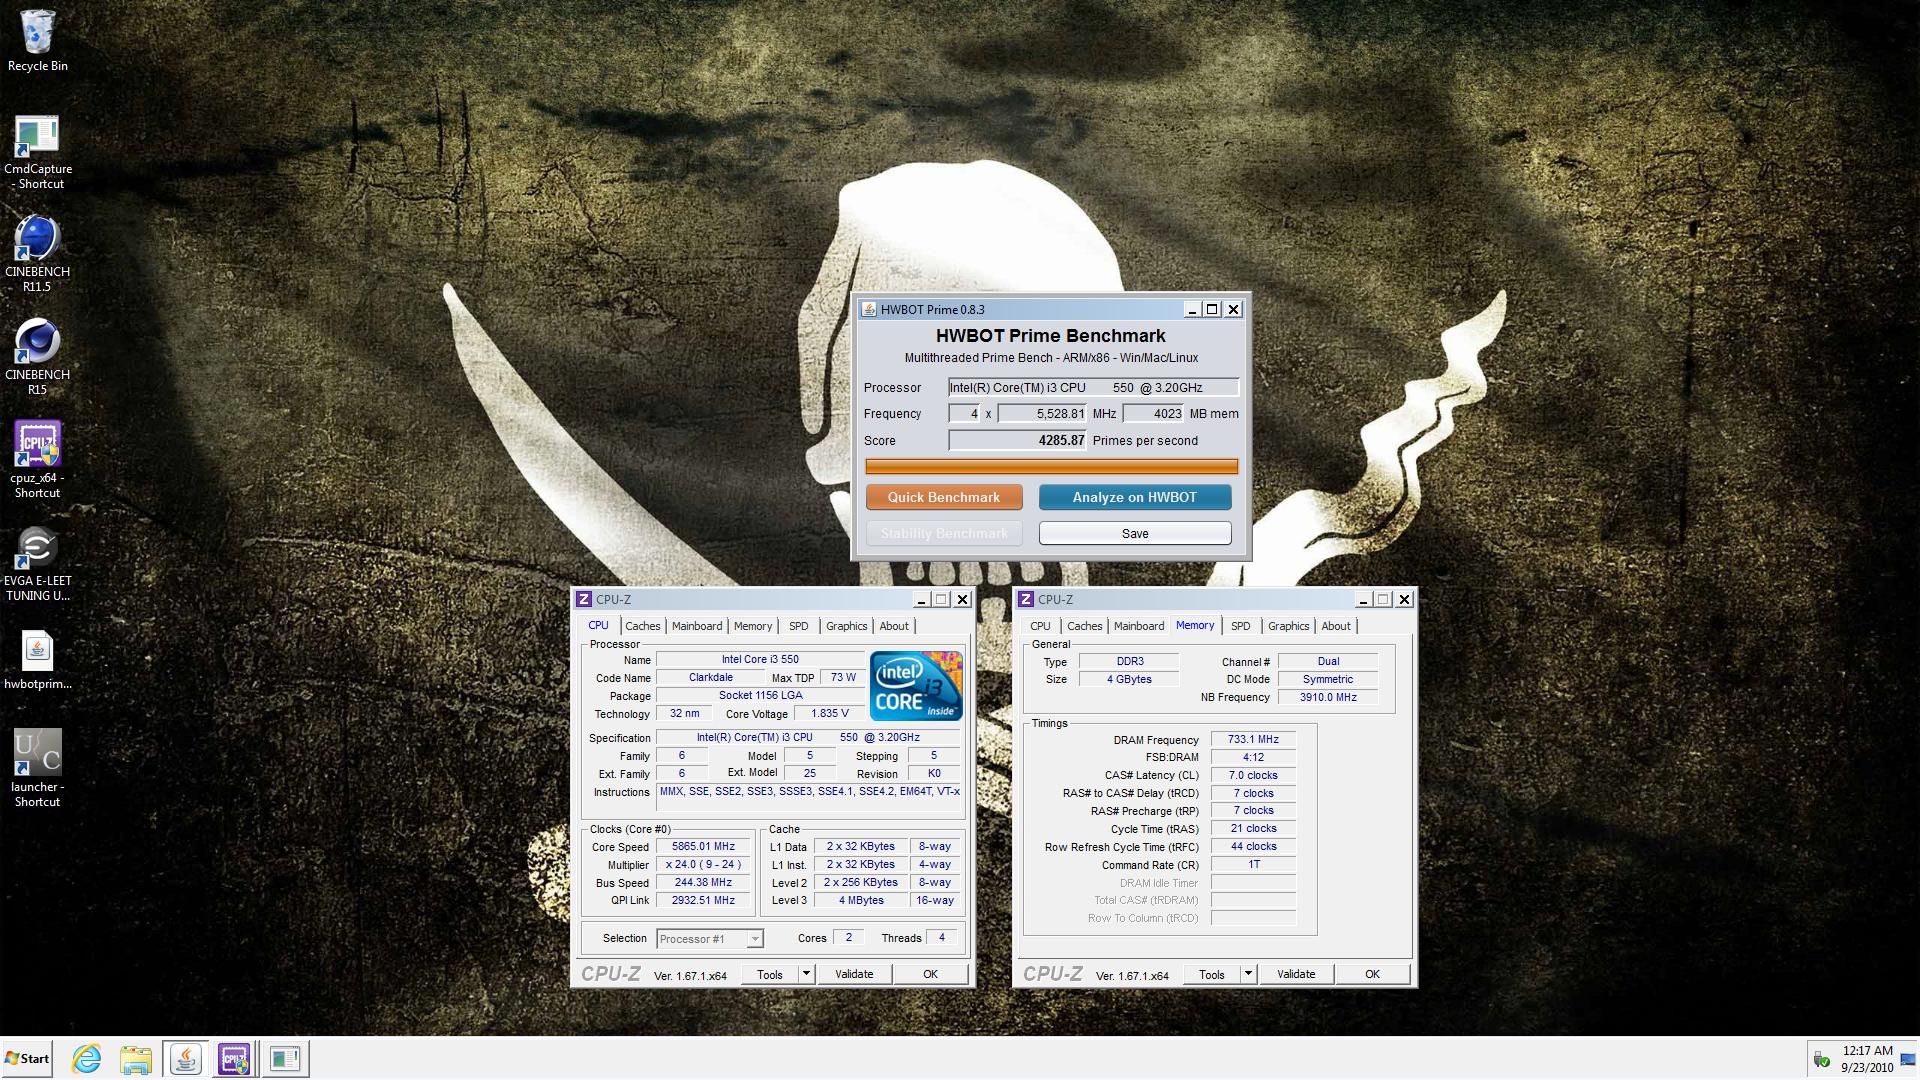The width and height of the screenshot is (1920, 1080).
Task: Click HWBOT Prime title bar Java icon
Action: click(x=869, y=310)
